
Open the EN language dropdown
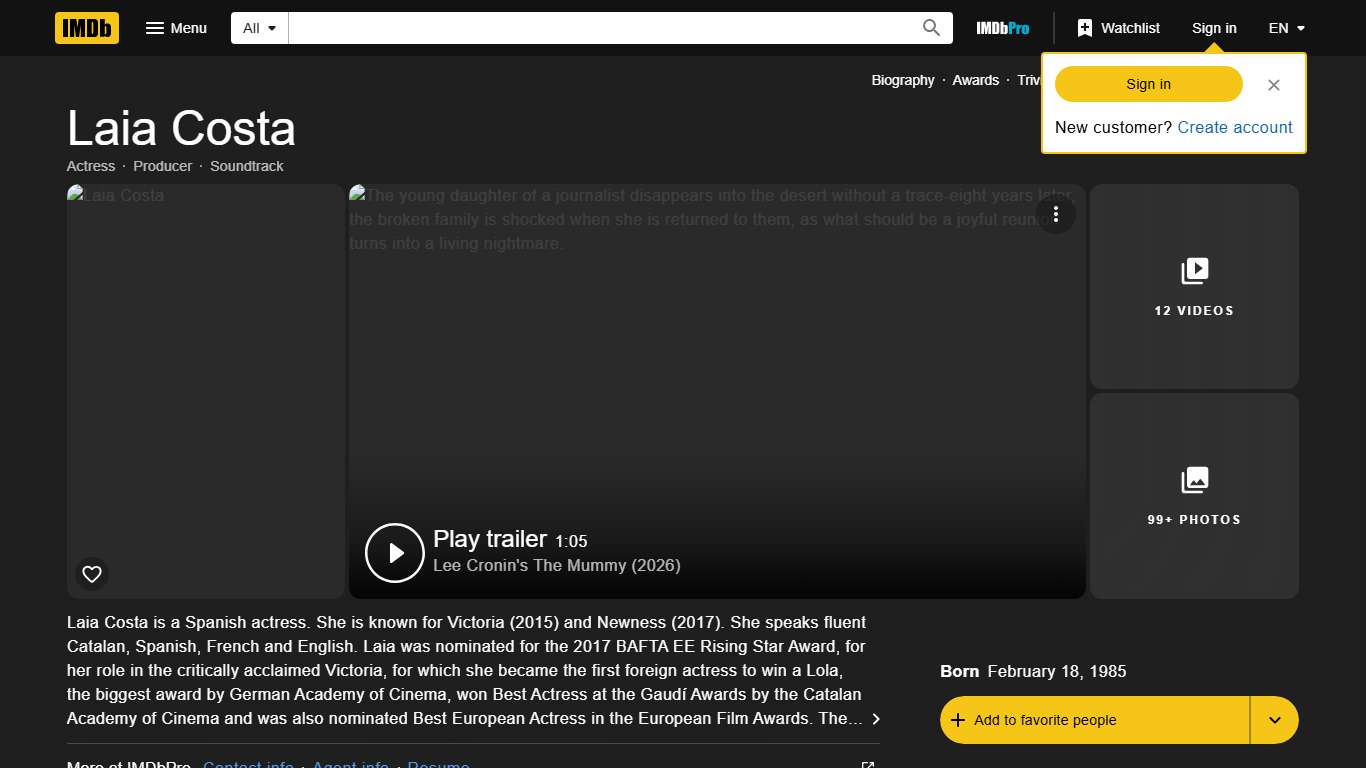[1286, 28]
